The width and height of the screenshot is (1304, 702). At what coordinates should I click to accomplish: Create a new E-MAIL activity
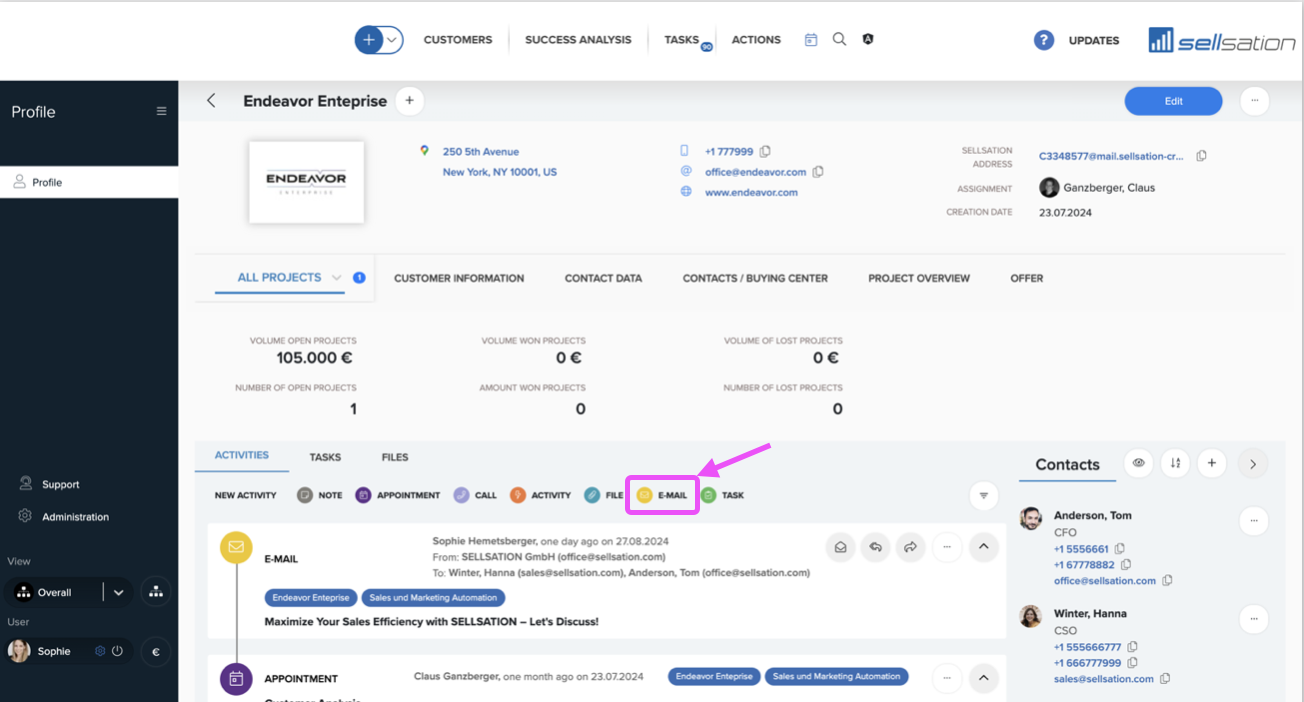(662, 495)
